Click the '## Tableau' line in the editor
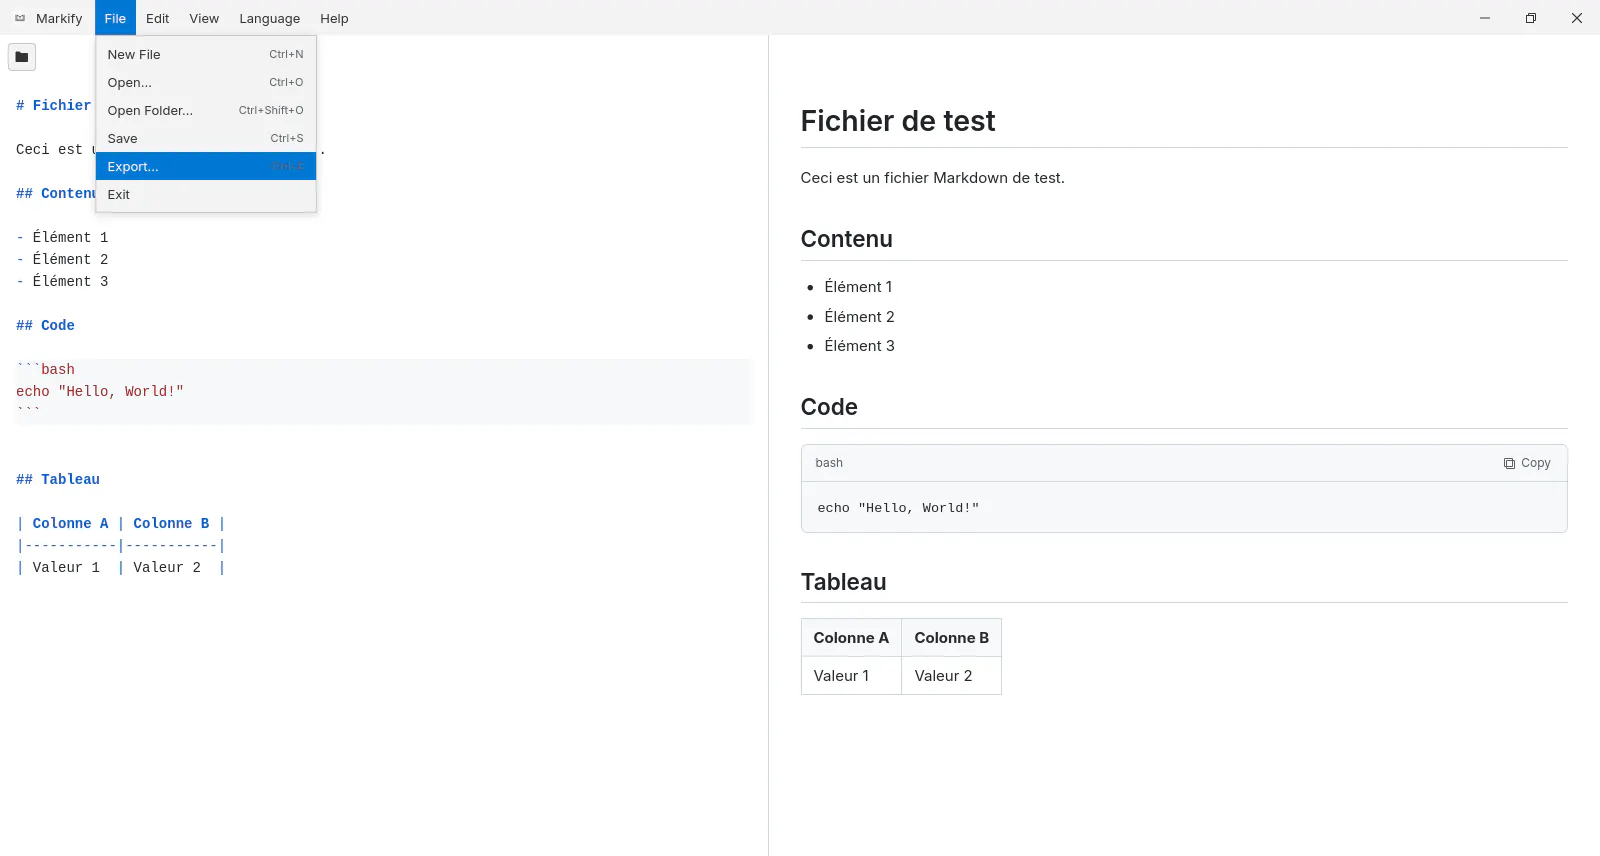Image resolution: width=1600 pixels, height=856 pixels. click(58, 479)
